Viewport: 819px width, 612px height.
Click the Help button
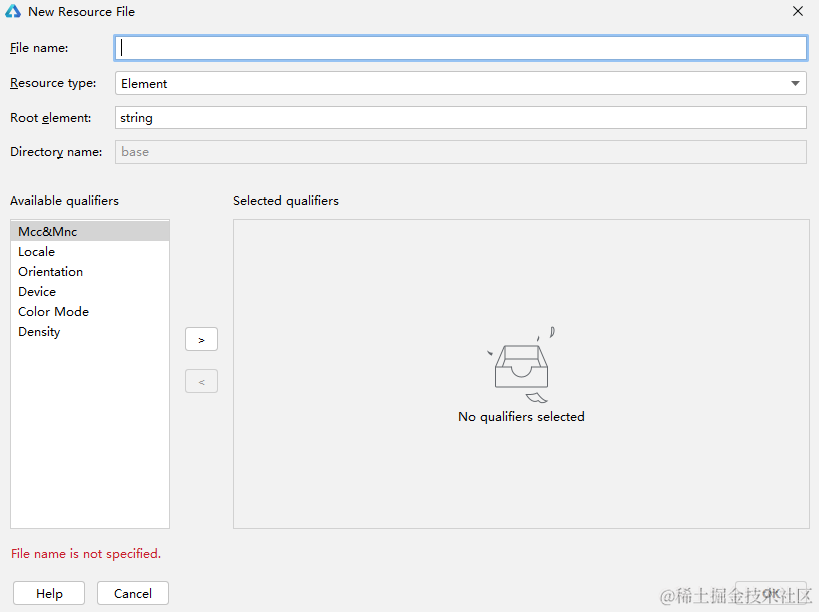pos(48,593)
